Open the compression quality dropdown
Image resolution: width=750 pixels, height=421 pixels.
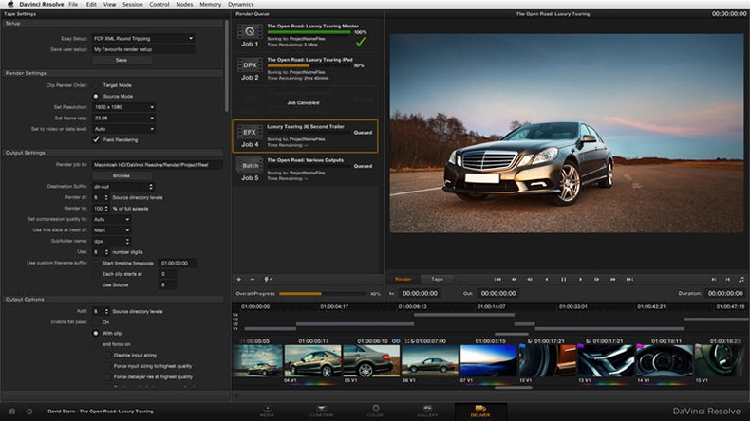[x=111, y=219]
